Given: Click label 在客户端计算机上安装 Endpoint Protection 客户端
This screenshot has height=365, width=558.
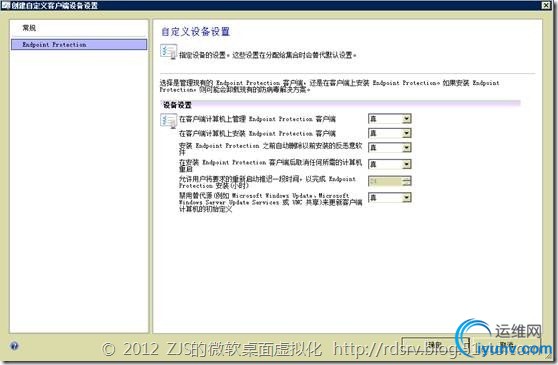Looking at the screenshot, I should (257, 133).
